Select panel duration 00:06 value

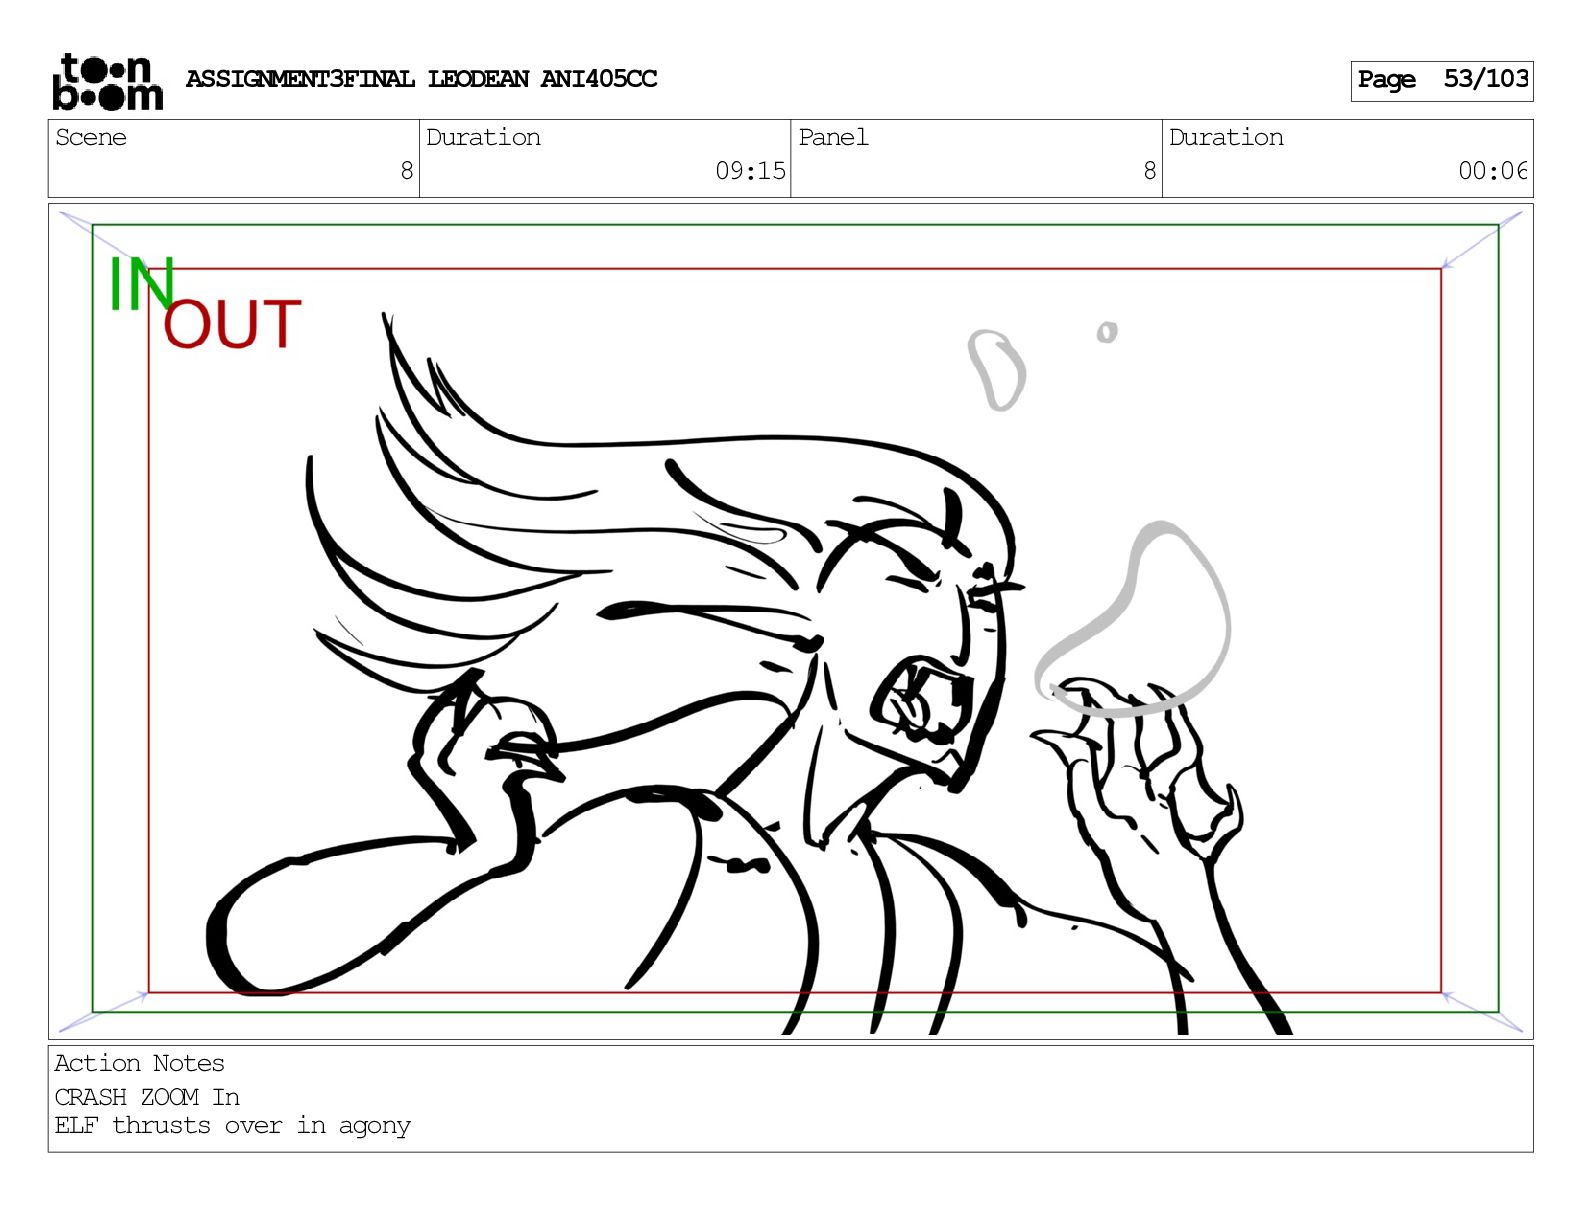[x=1492, y=171]
